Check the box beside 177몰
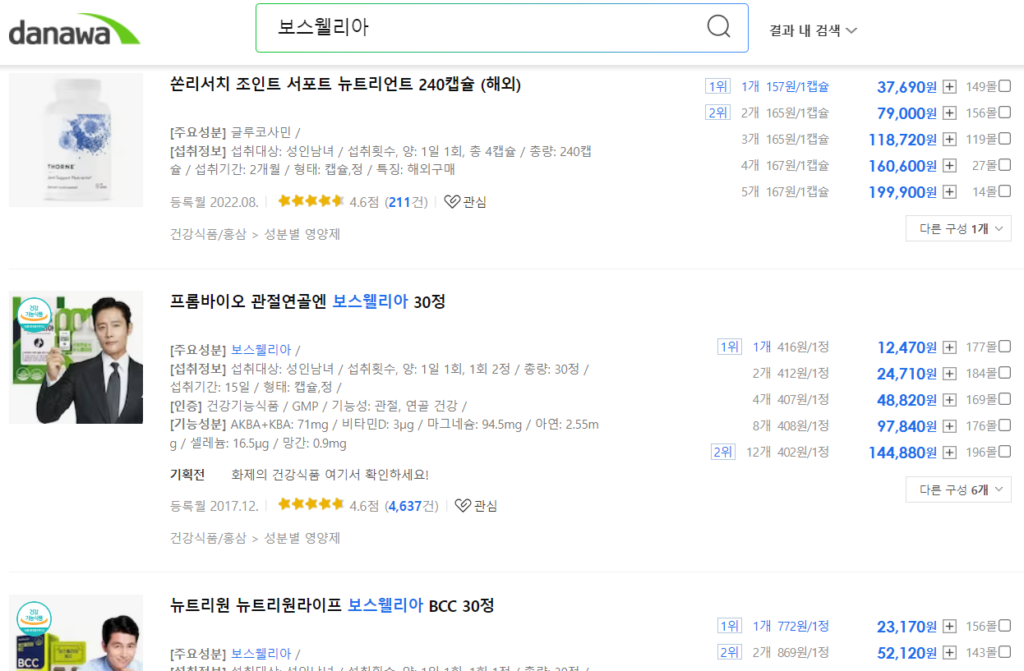 [x=1005, y=346]
